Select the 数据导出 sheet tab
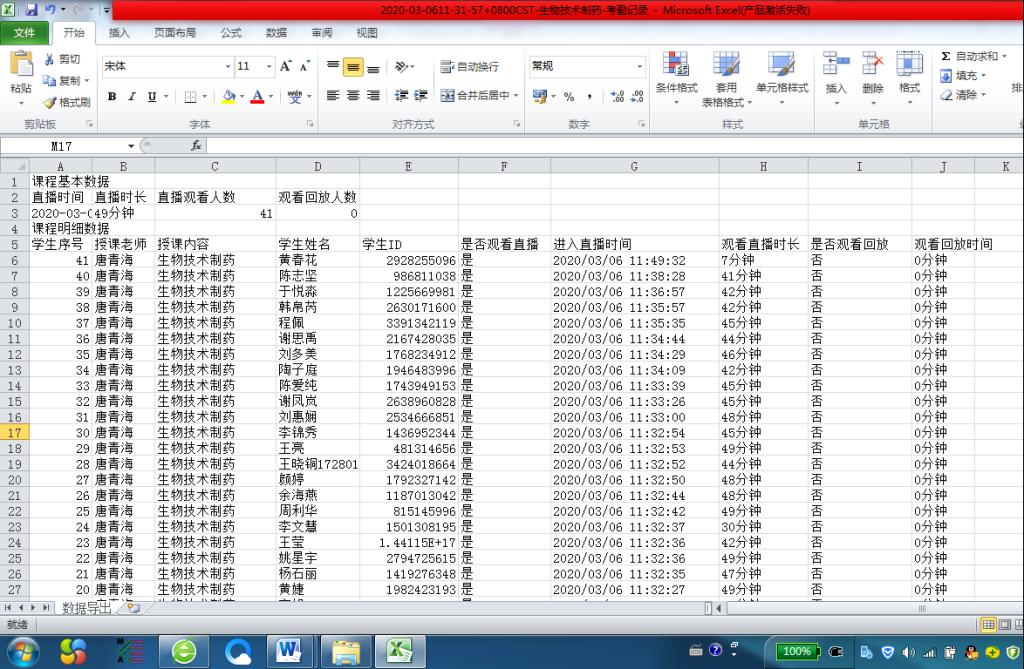Screen dimensions: 1024x669 (x=87, y=608)
